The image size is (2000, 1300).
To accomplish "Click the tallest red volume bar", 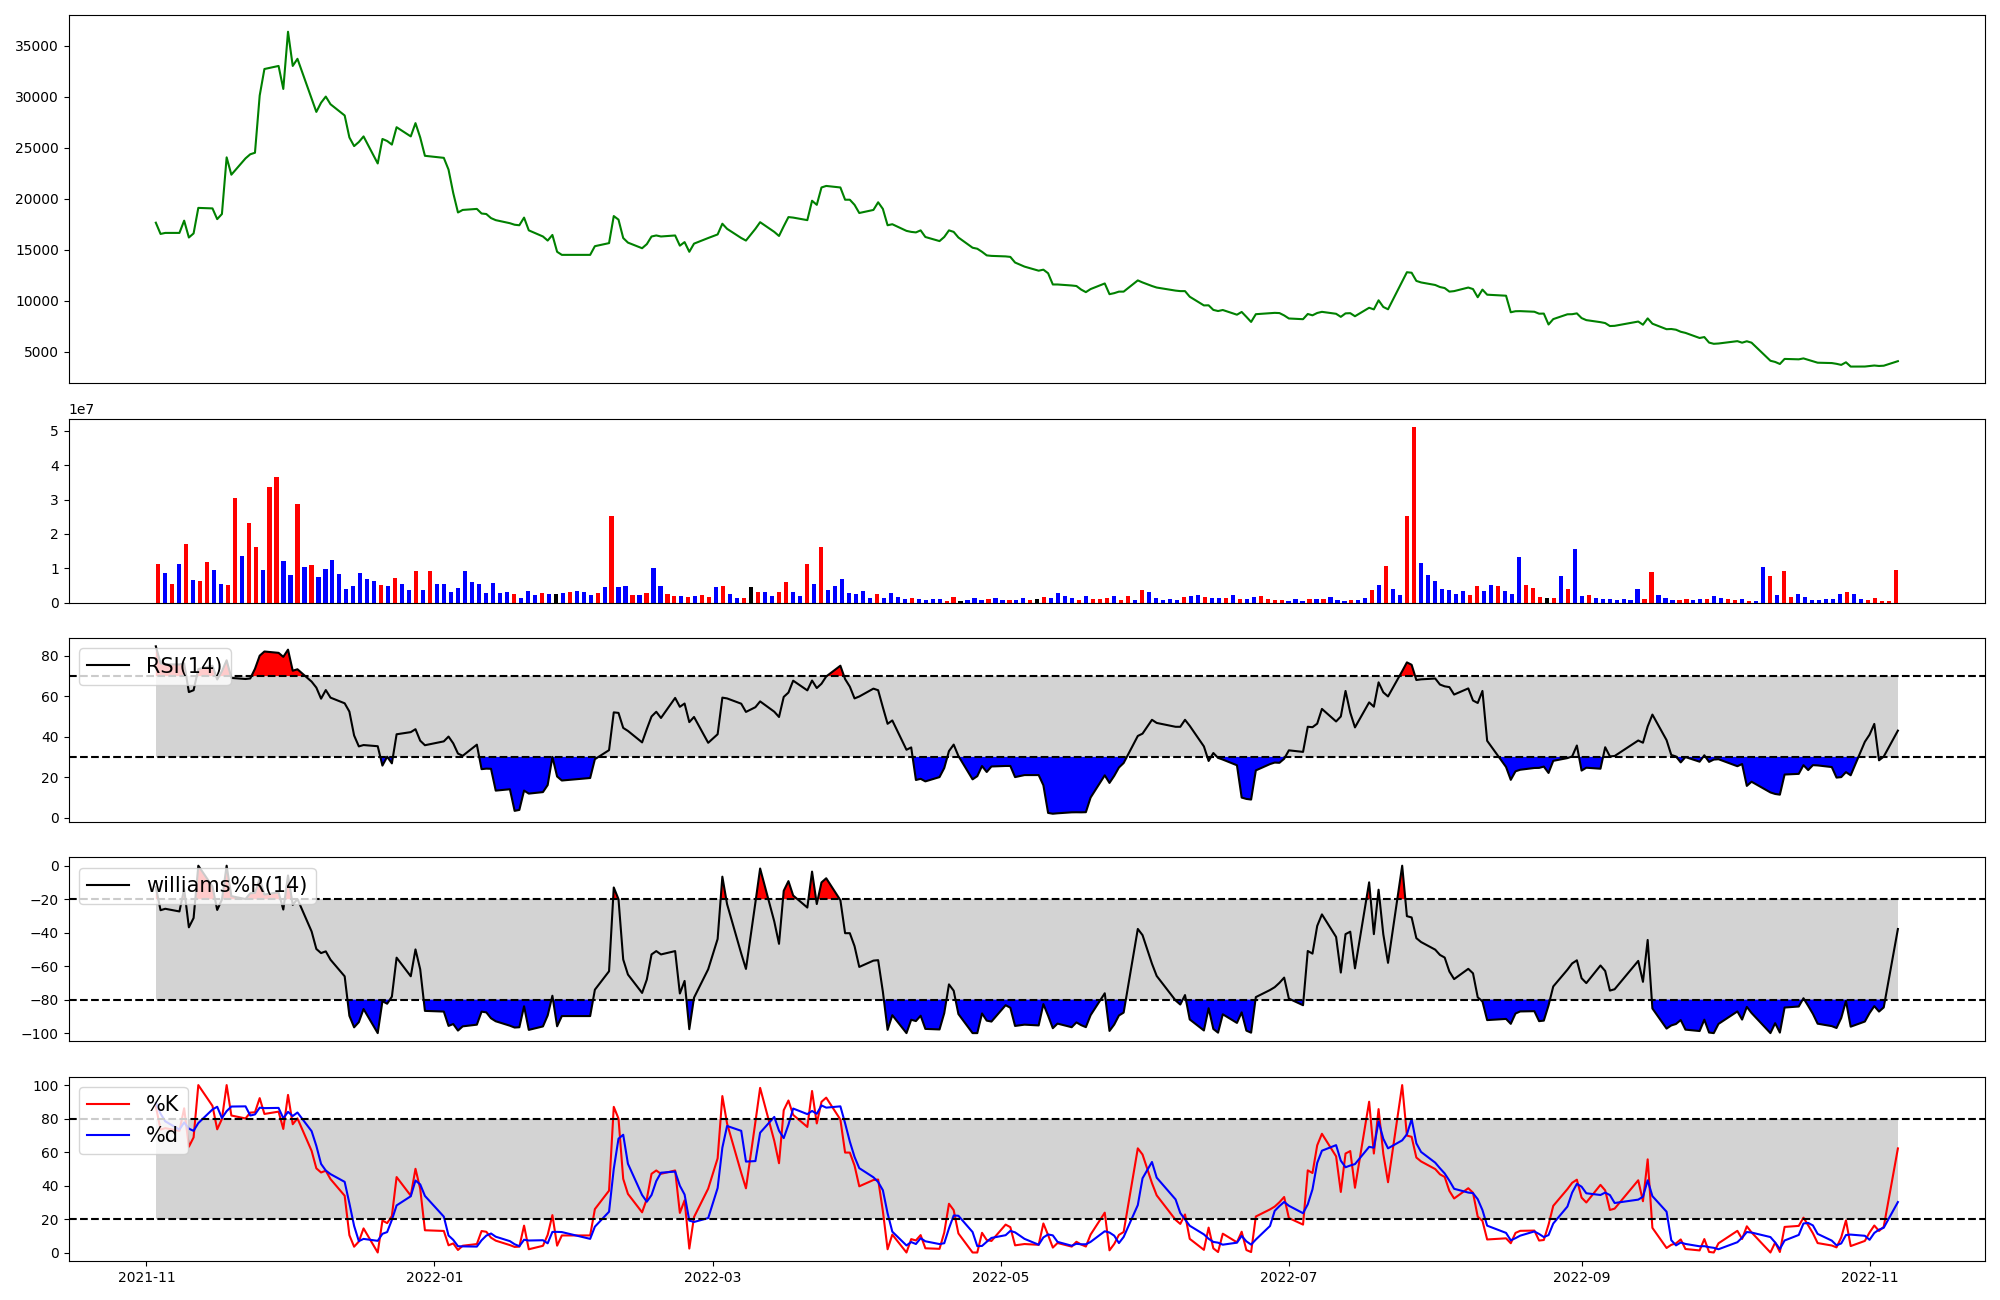I will [x=1414, y=515].
